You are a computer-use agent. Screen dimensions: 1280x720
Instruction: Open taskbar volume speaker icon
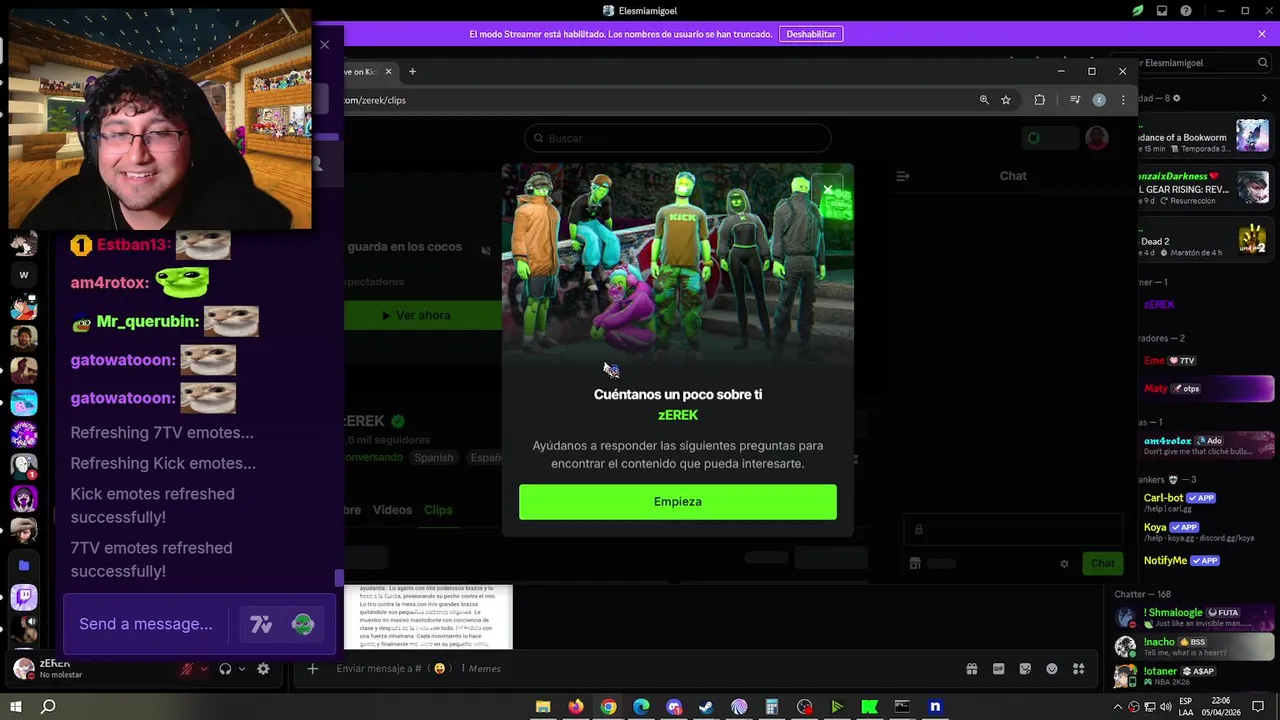(1164, 707)
